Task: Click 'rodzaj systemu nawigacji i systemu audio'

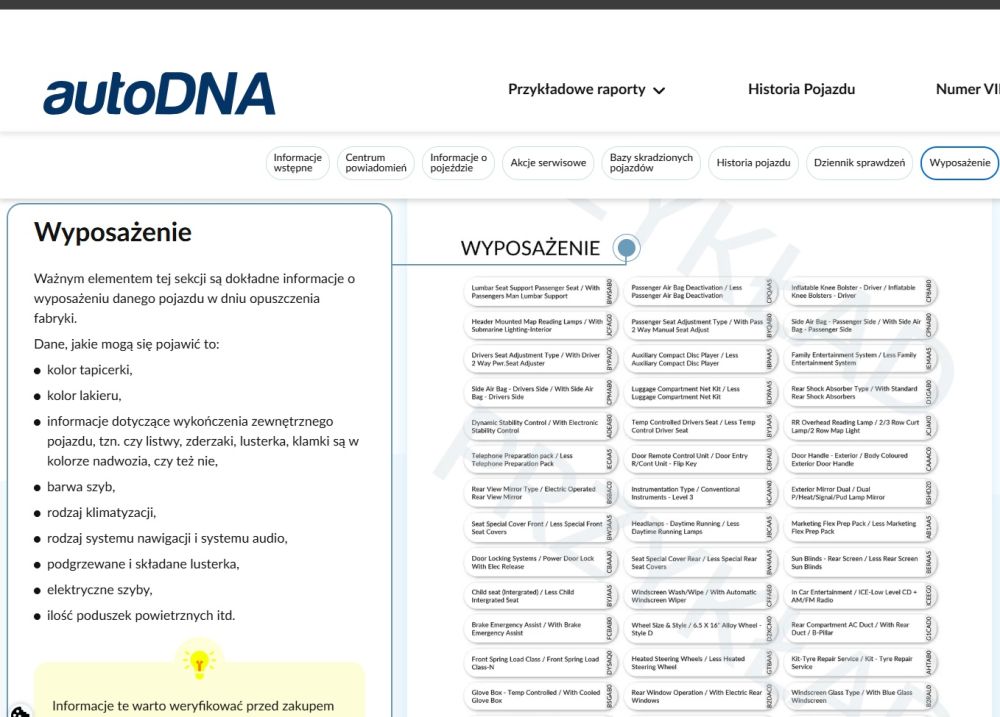Action: pyautogui.click(x=167, y=538)
